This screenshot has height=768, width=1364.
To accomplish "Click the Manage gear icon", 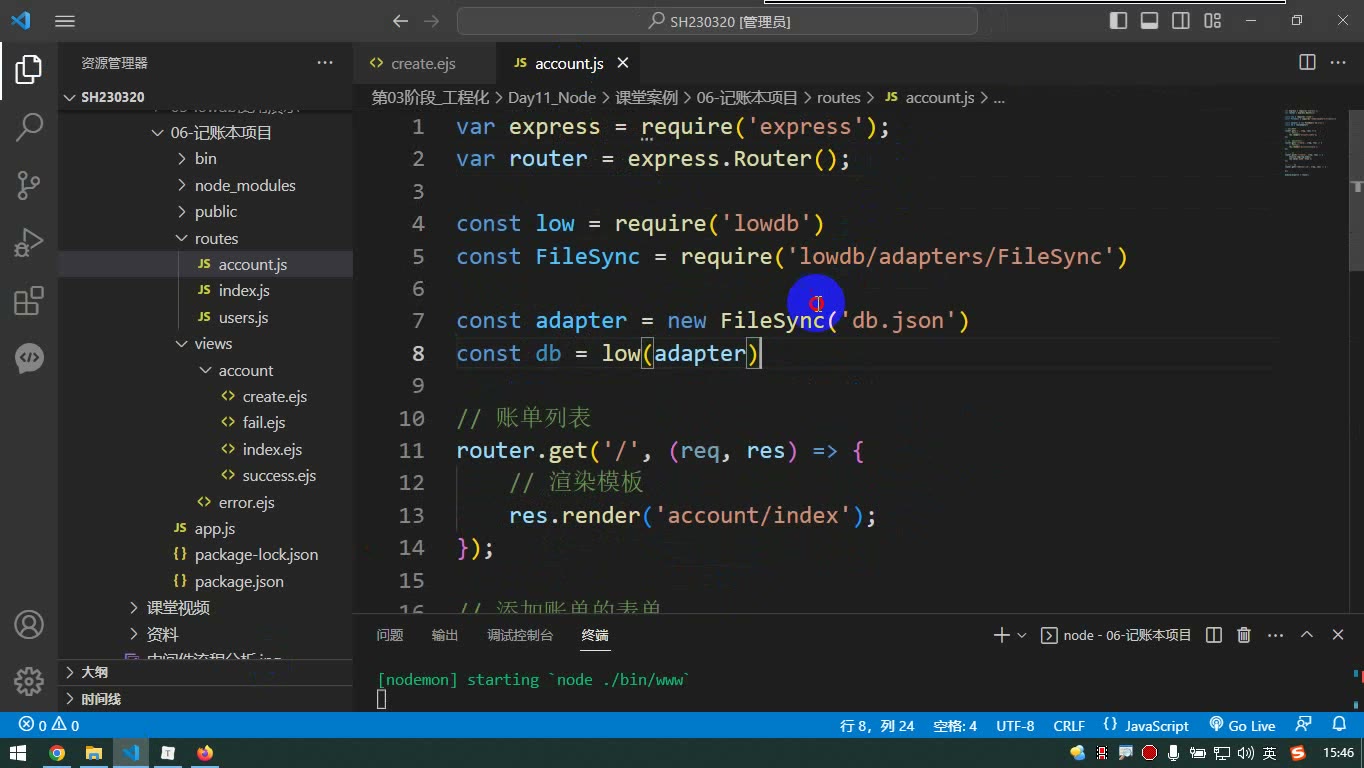I will pos(29,682).
